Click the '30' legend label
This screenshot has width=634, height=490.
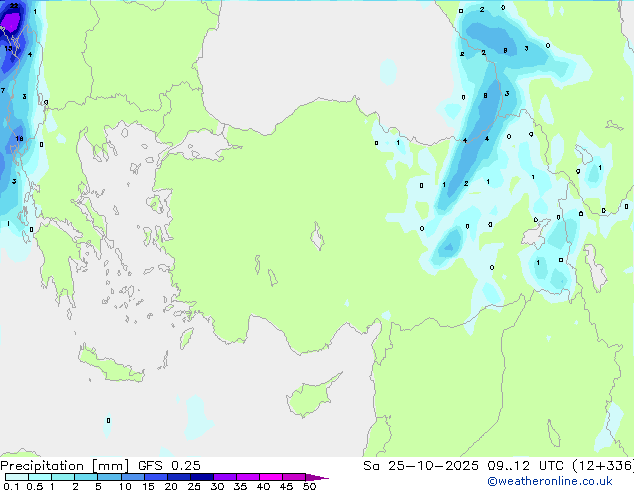pos(217,486)
